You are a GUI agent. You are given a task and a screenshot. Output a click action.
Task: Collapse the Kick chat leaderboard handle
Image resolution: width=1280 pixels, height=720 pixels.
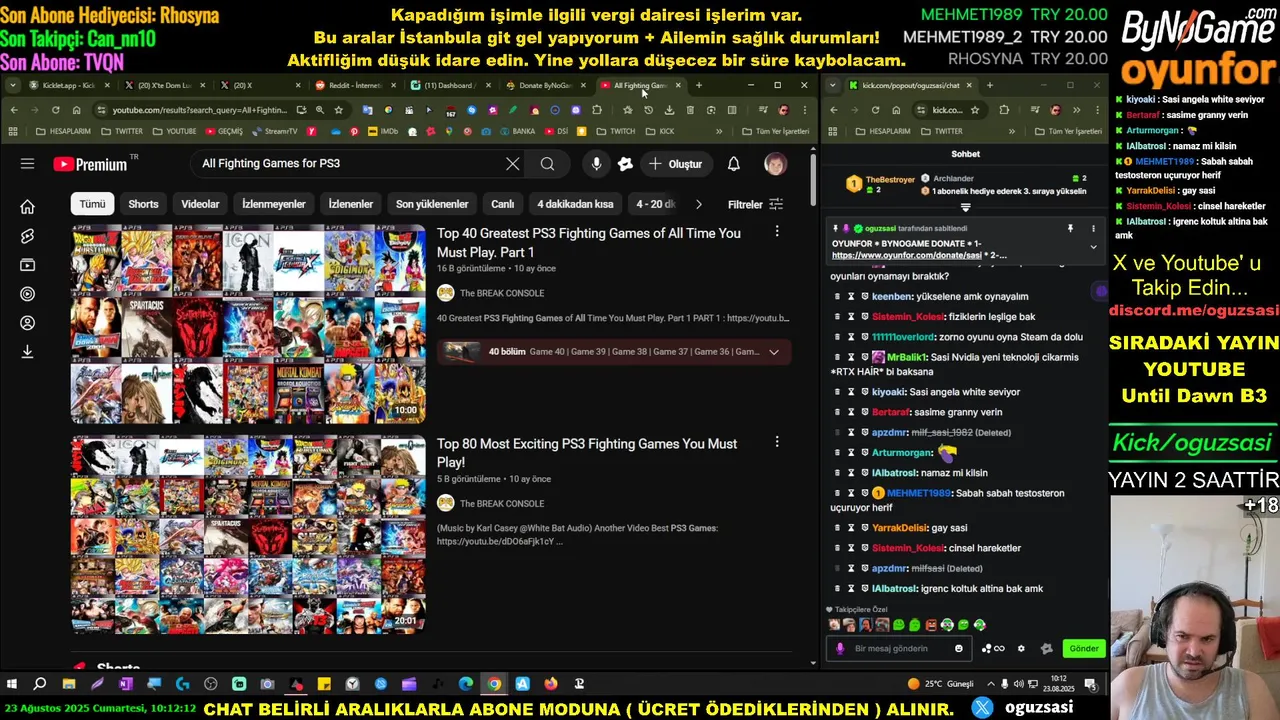pyautogui.click(x=965, y=207)
